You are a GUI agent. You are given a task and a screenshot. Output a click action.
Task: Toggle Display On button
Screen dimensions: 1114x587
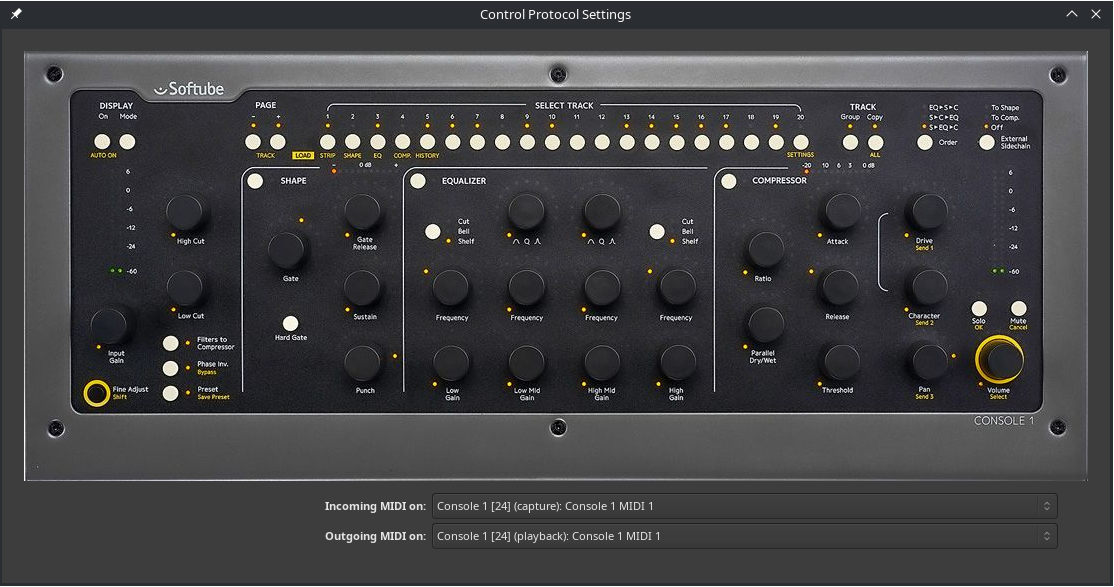coord(102,141)
